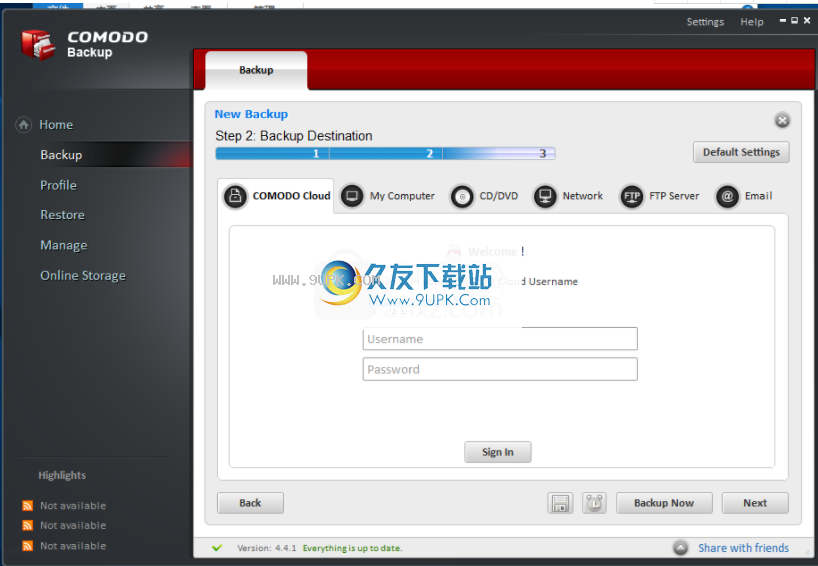Go to the Profile section

pos(58,185)
